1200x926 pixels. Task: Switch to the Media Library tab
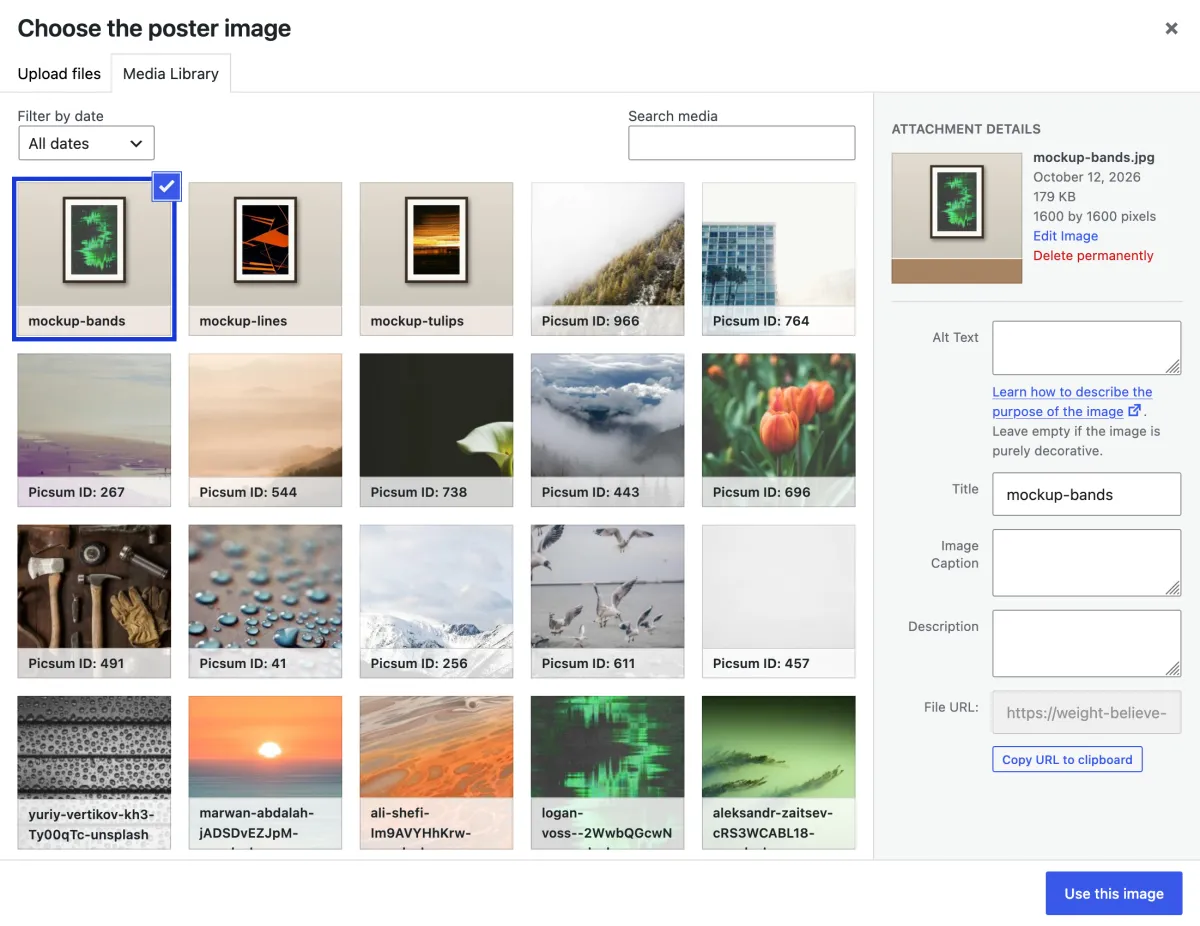pos(170,73)
